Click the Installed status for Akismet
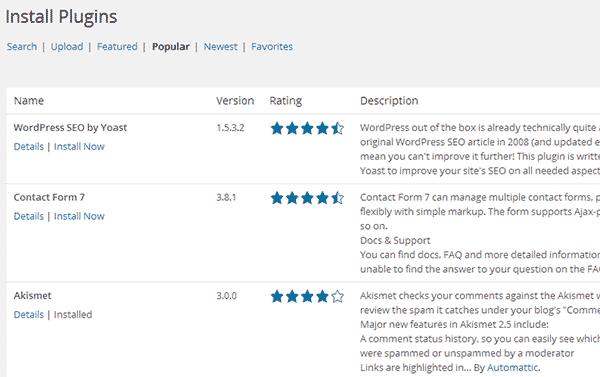This screenshot has width=600, height=377. coord(73,315)
